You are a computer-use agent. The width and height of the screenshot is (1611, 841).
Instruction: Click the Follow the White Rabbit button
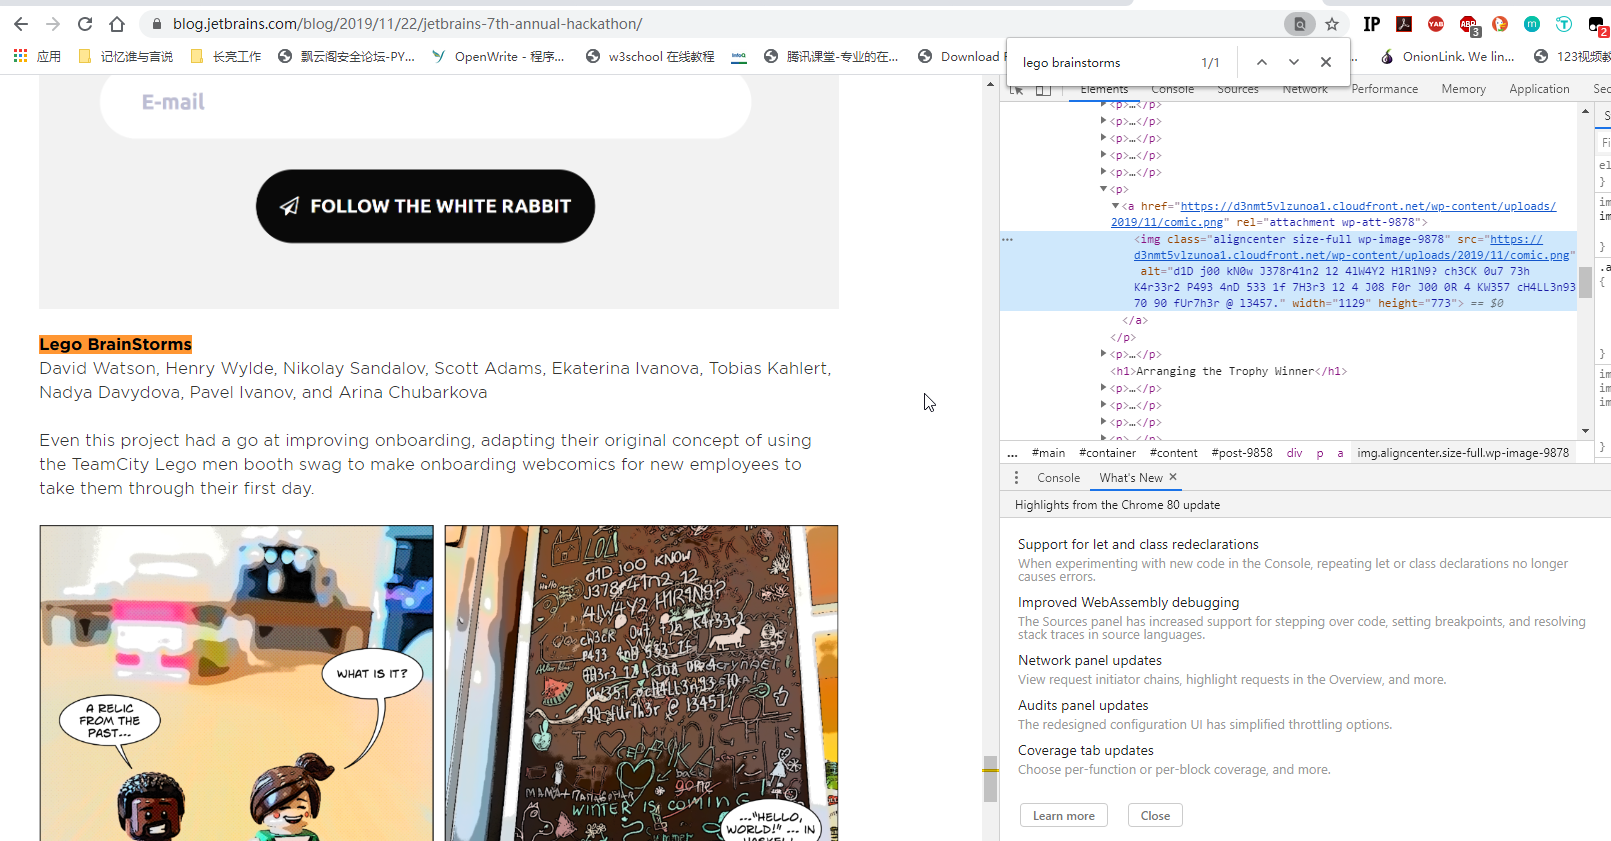pyautogui.click(x=425, y=206)
